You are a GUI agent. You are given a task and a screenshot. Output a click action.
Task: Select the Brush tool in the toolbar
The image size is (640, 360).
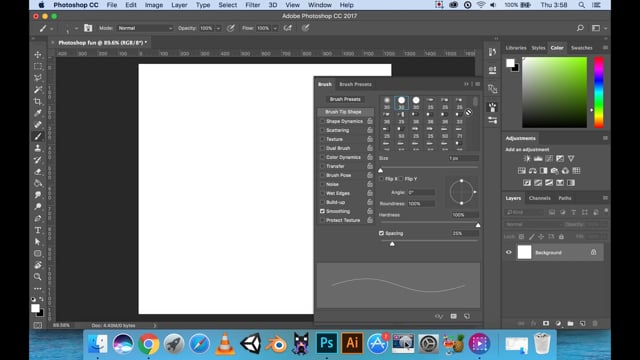click(x=38, y=136)
